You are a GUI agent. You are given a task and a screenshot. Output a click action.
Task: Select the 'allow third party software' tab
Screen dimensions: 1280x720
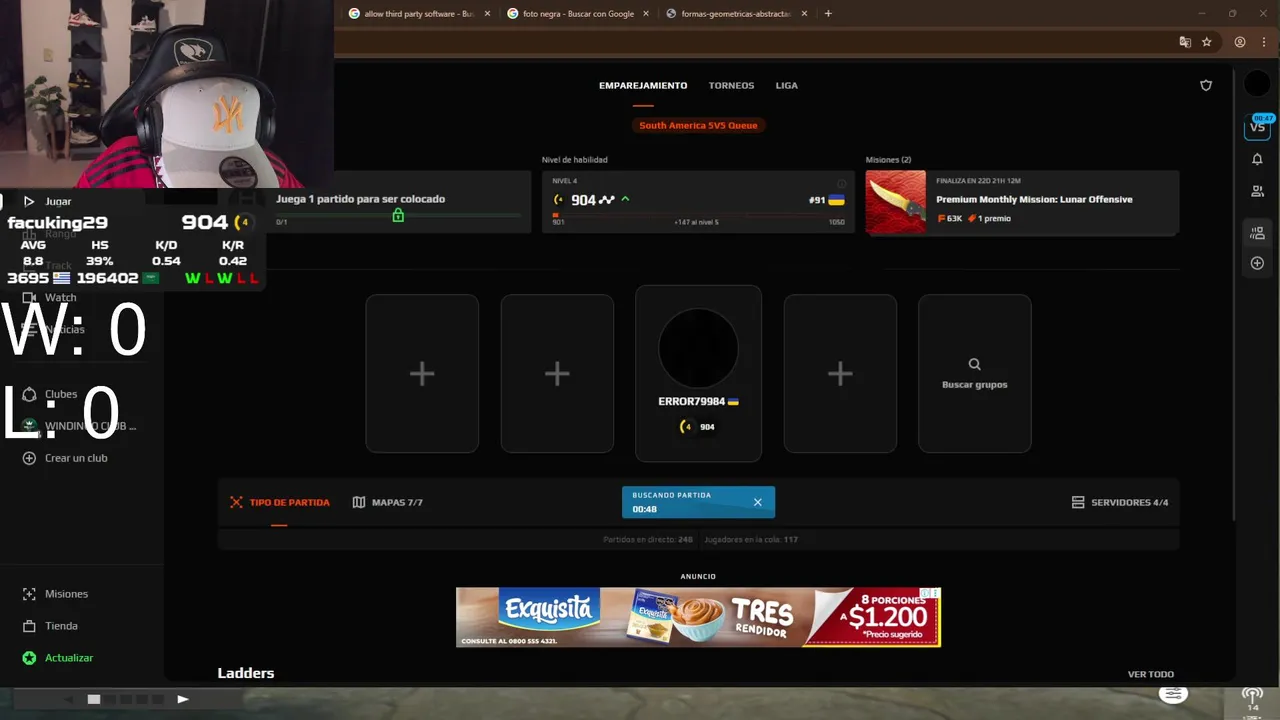click(418, 14)
